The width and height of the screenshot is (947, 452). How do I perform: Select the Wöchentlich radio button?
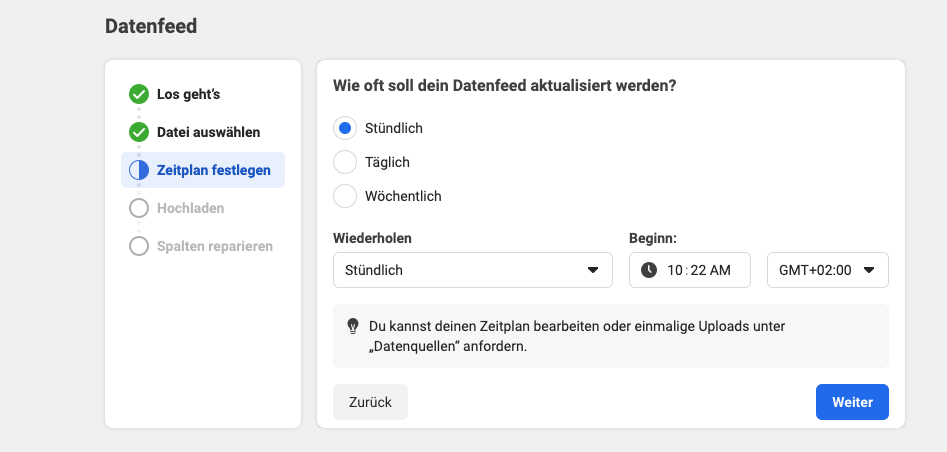[x=345, y=196]
